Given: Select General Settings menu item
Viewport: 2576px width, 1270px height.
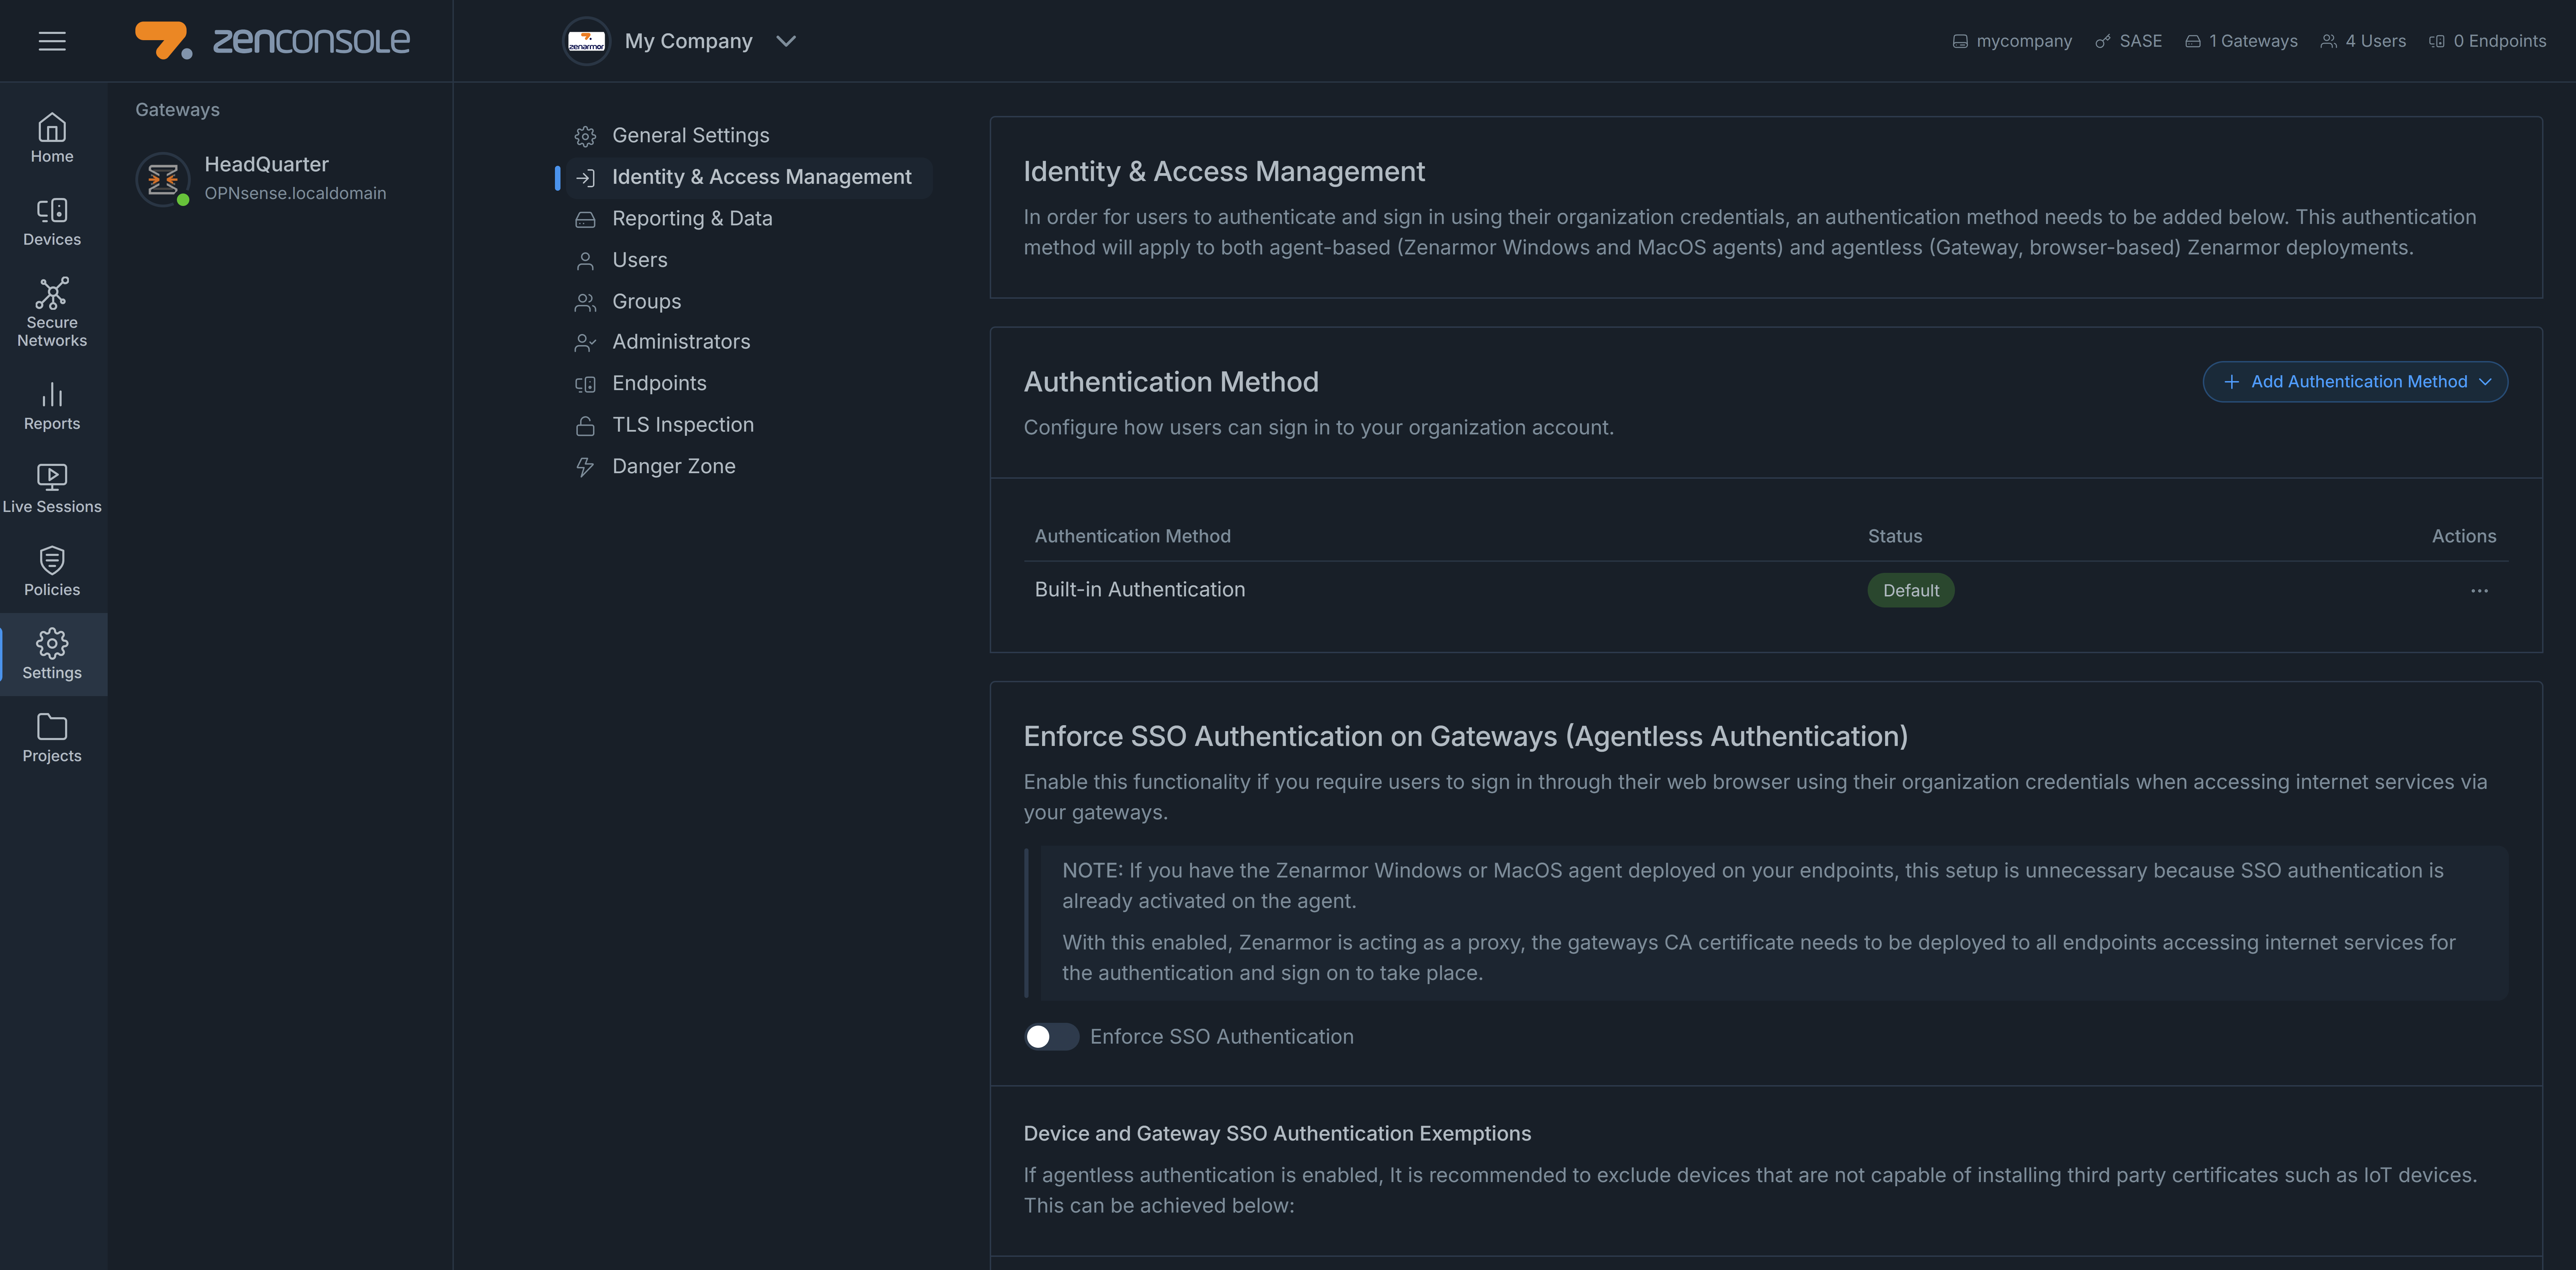Looking at the screenshot, I should (x=690, y=135).
